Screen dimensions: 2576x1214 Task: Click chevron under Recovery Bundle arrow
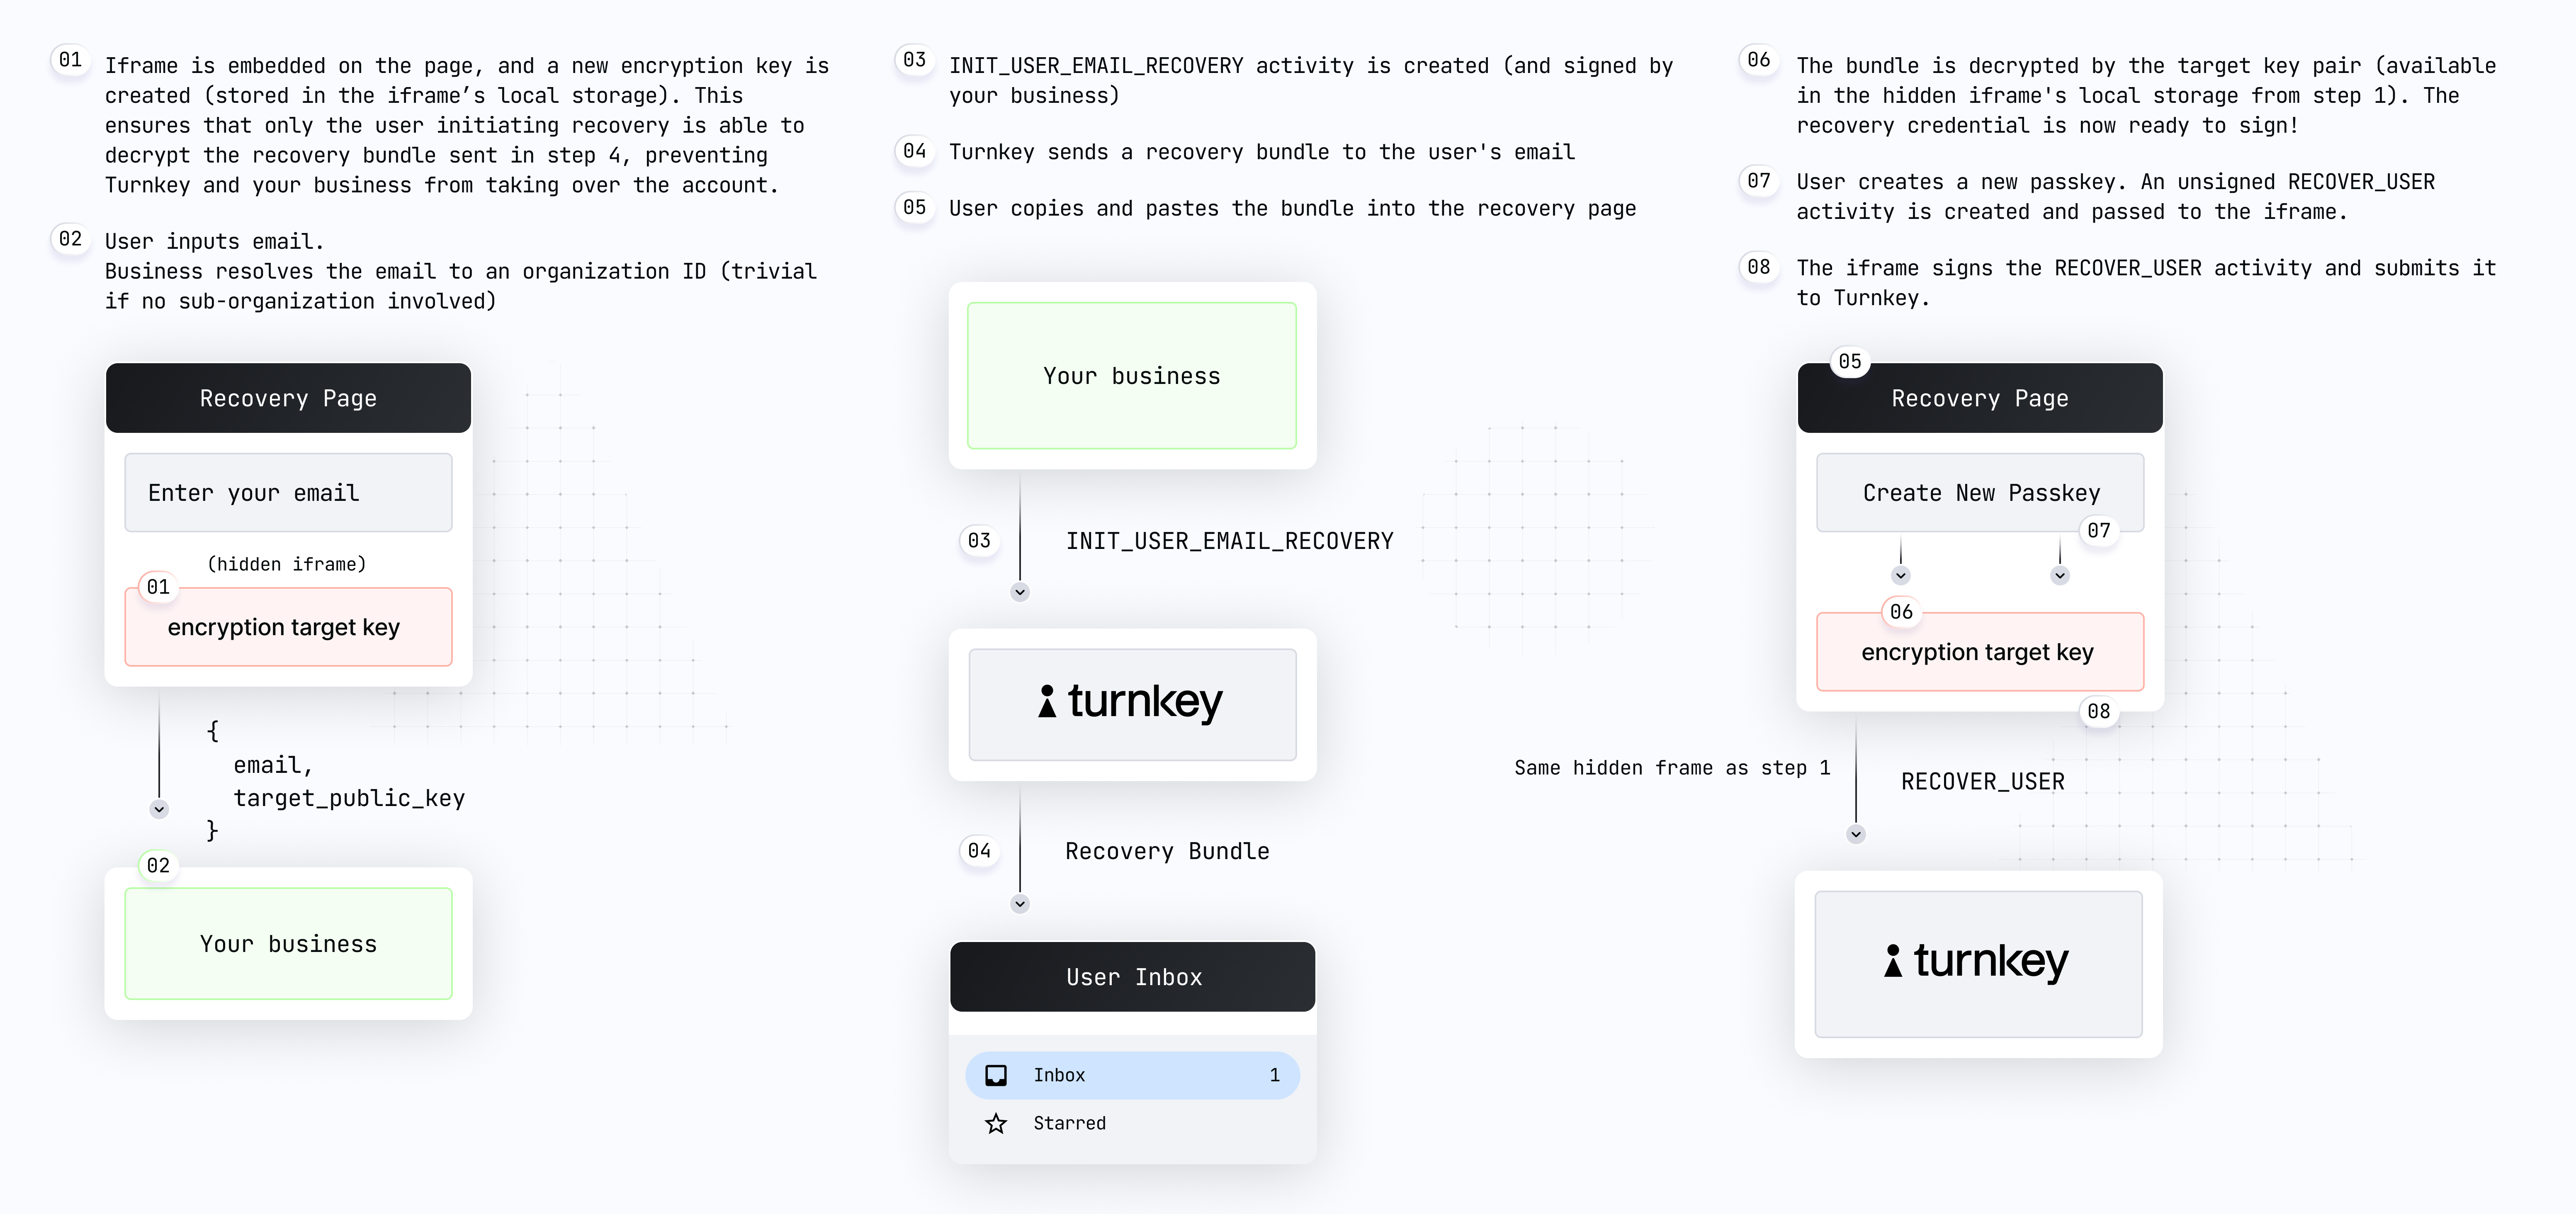[1020, 904]
